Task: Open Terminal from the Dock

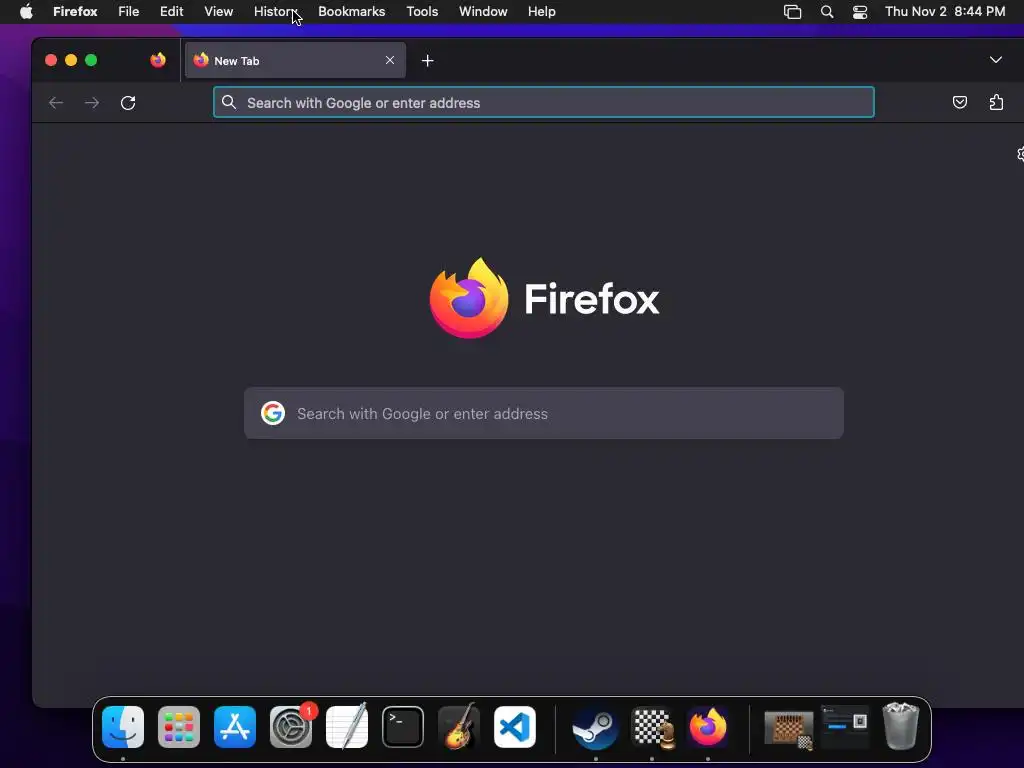Action: point(403,727)
